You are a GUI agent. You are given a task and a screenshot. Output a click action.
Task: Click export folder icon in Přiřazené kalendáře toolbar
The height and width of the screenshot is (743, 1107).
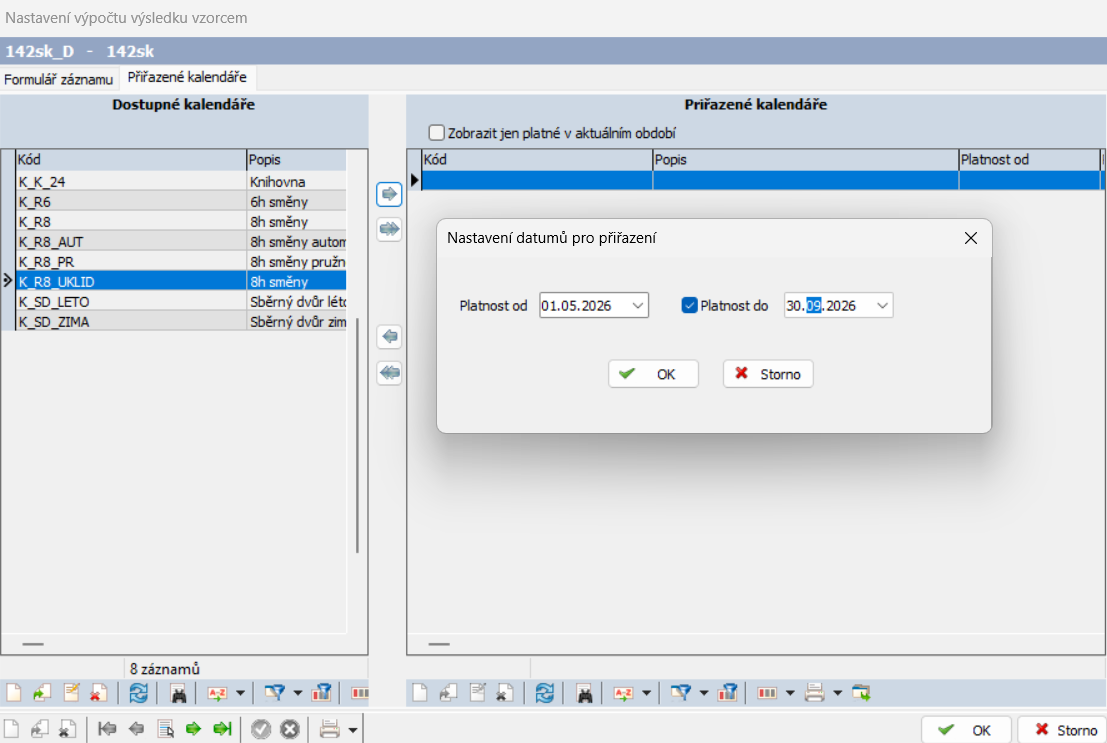coord(861,693)
